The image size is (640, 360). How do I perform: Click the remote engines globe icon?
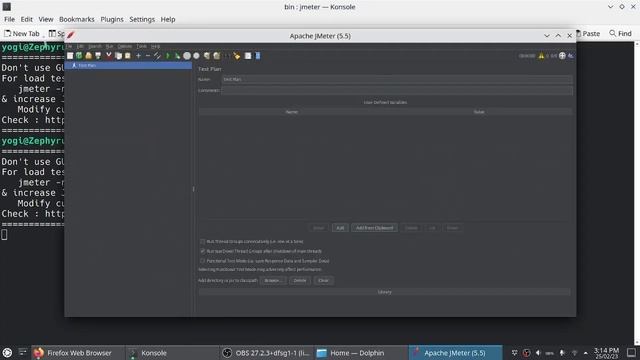point(562,56)
